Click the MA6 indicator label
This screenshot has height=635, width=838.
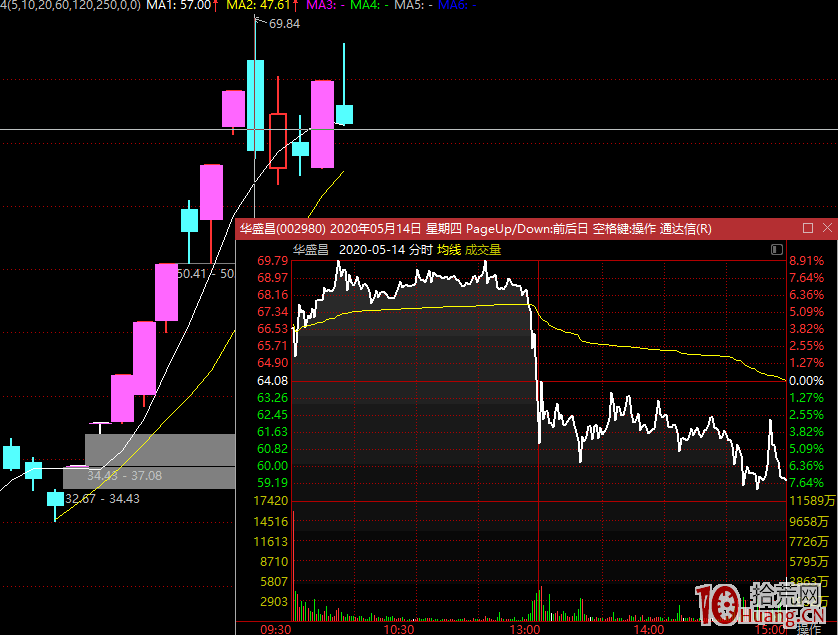tap(457, 5)
